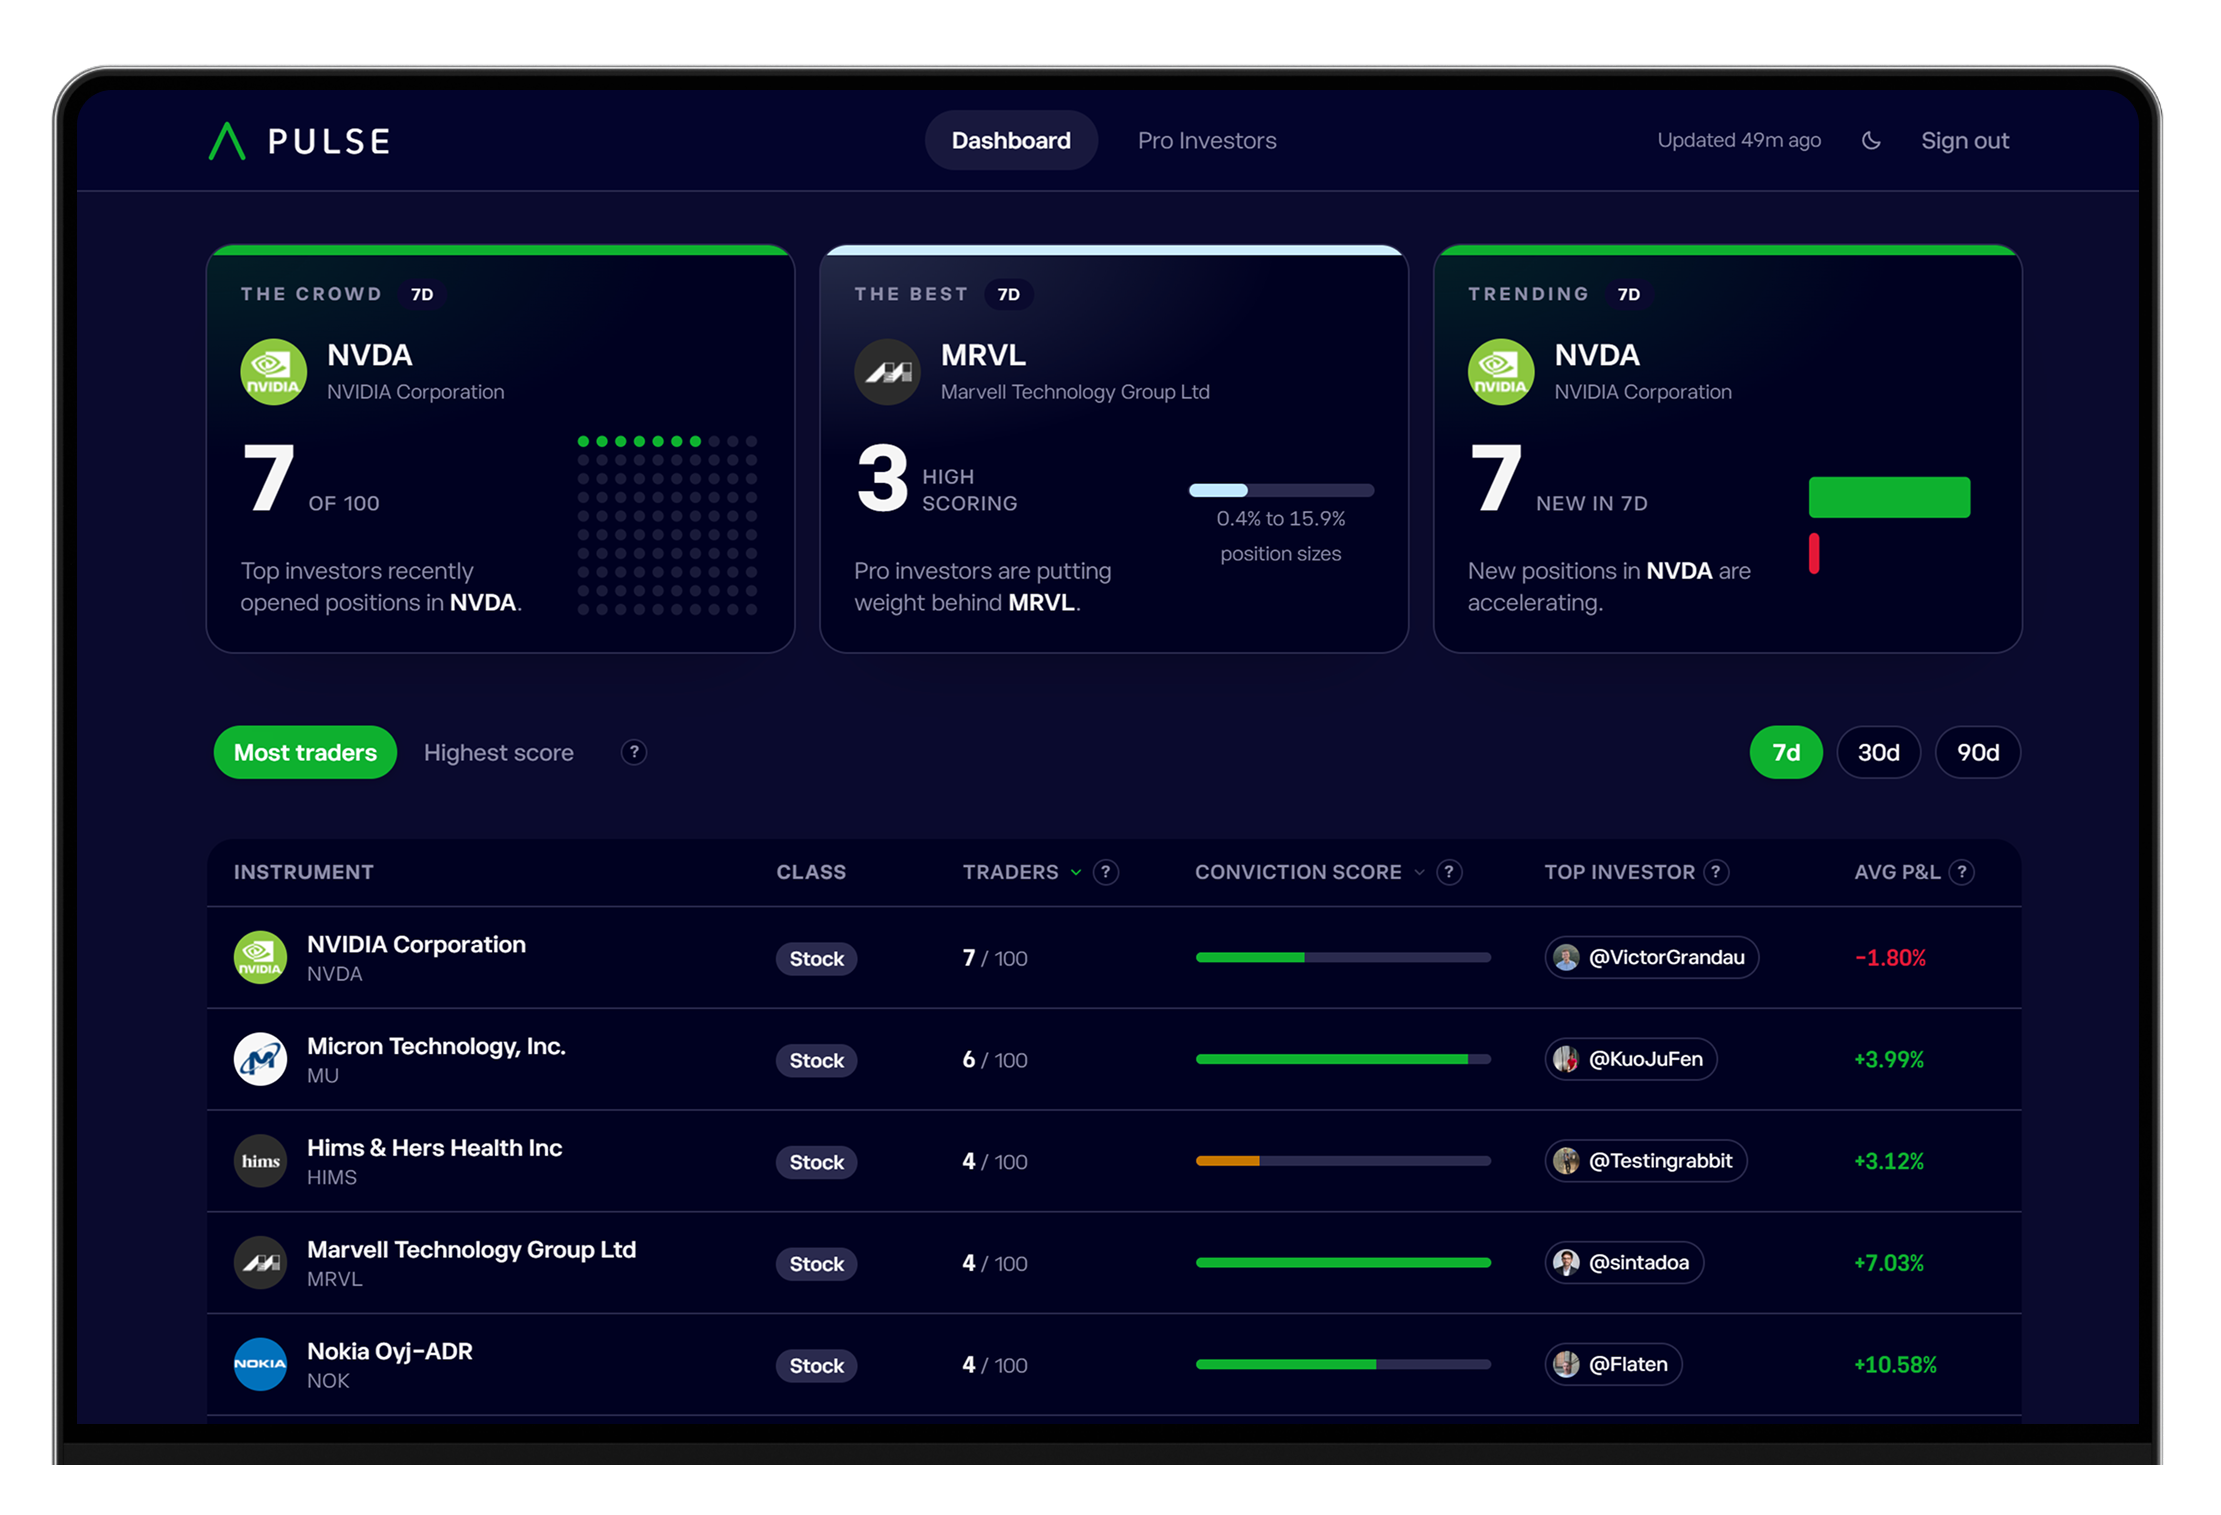Image resolution: width=2221 pixels, height=1515 pixels.
Task: Click Marvell conviction score bar
Action: (1343, 1263)
